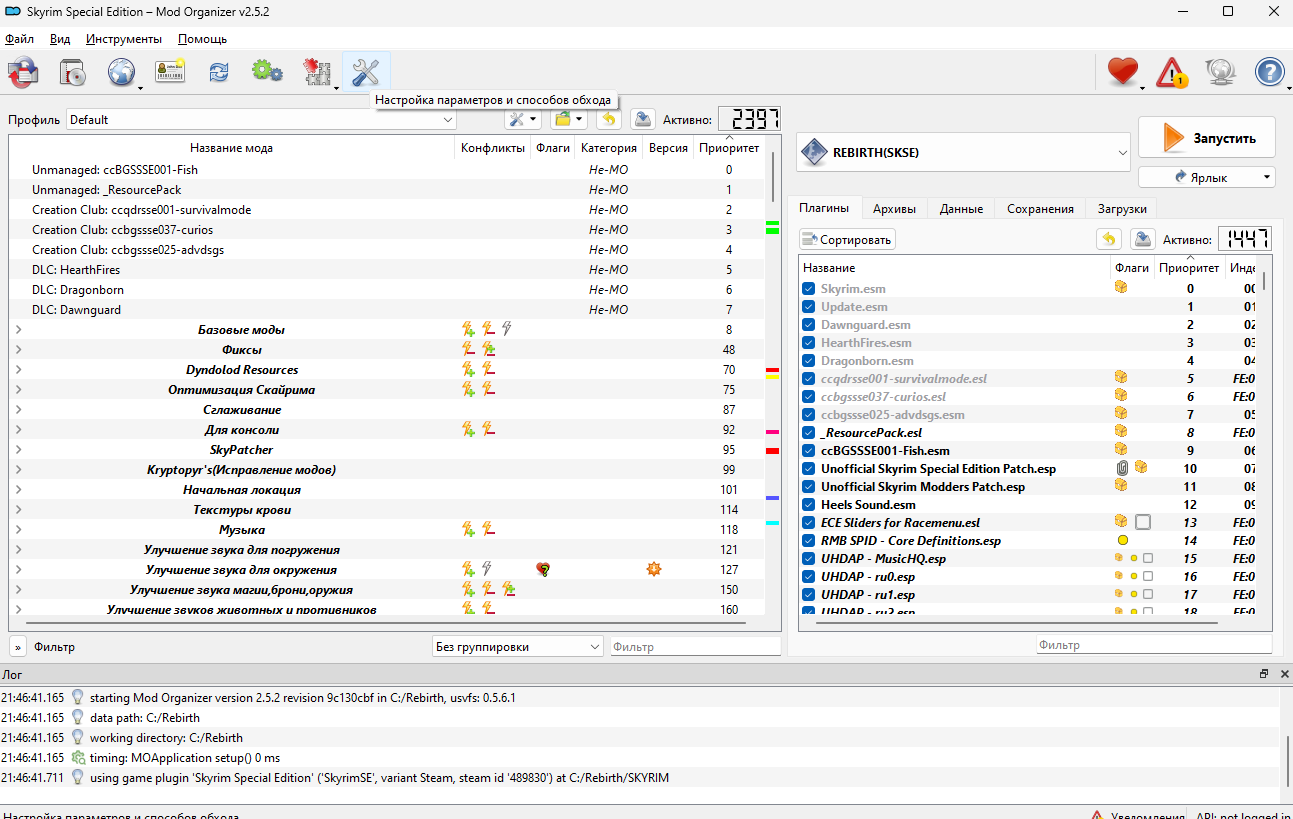Click heart flag on Улучшение звука для окружения
This screenshot has height=819, width=1293.
pyautogui.click(x=544, y=569)
